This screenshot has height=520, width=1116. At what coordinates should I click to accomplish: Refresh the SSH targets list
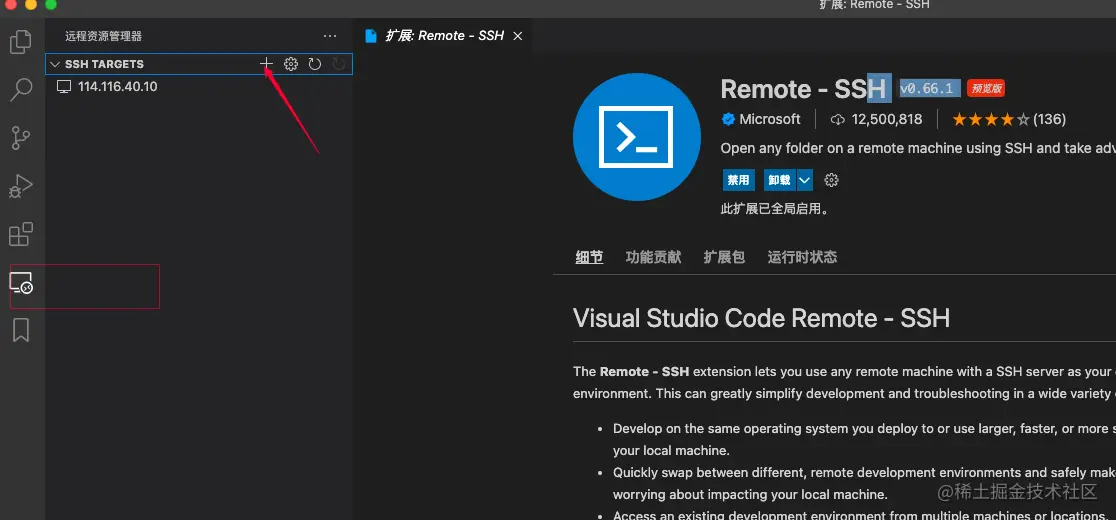tap(315, 64)
